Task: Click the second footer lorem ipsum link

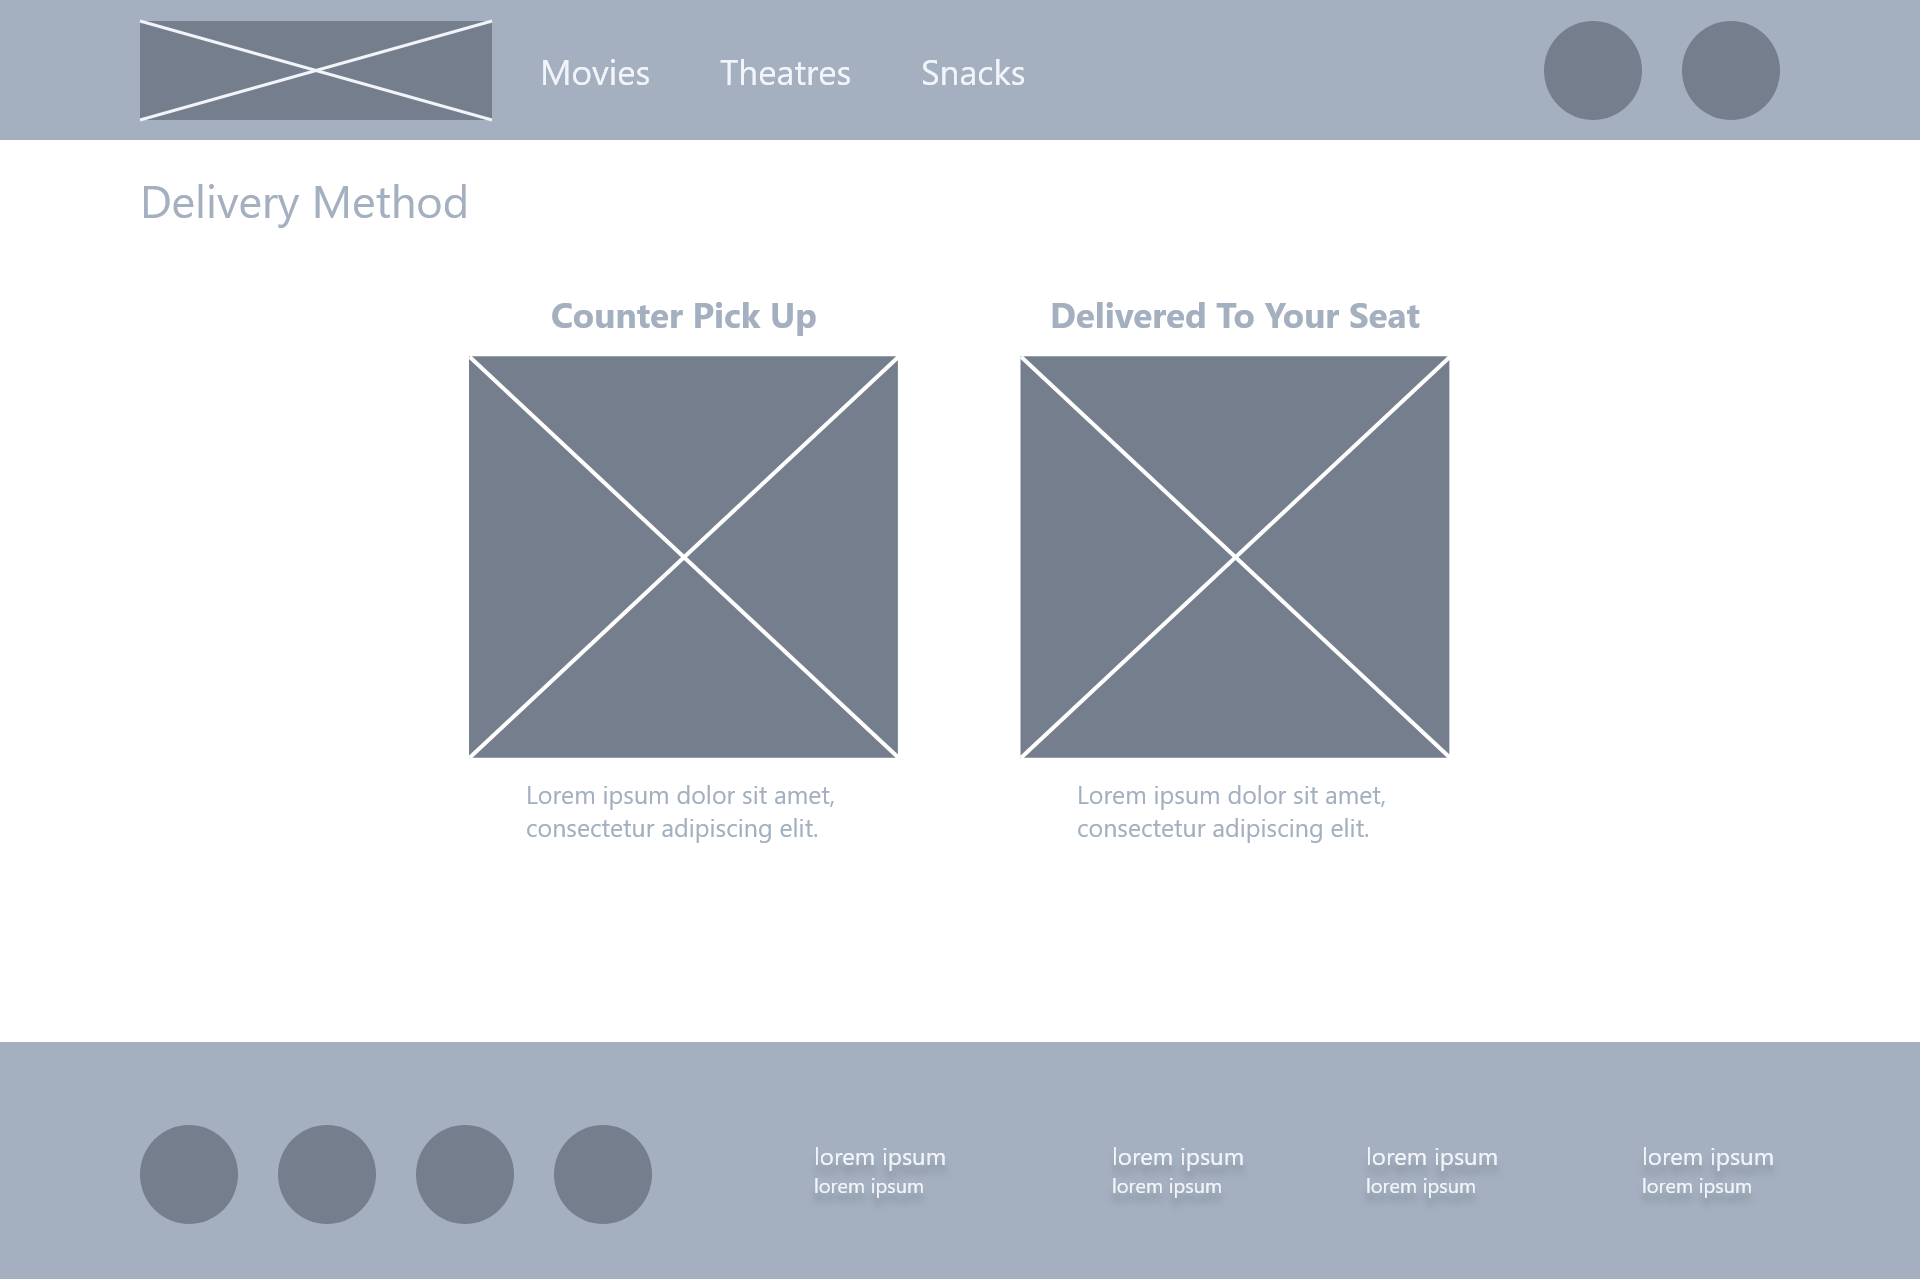Action: pos(1177,1158)
